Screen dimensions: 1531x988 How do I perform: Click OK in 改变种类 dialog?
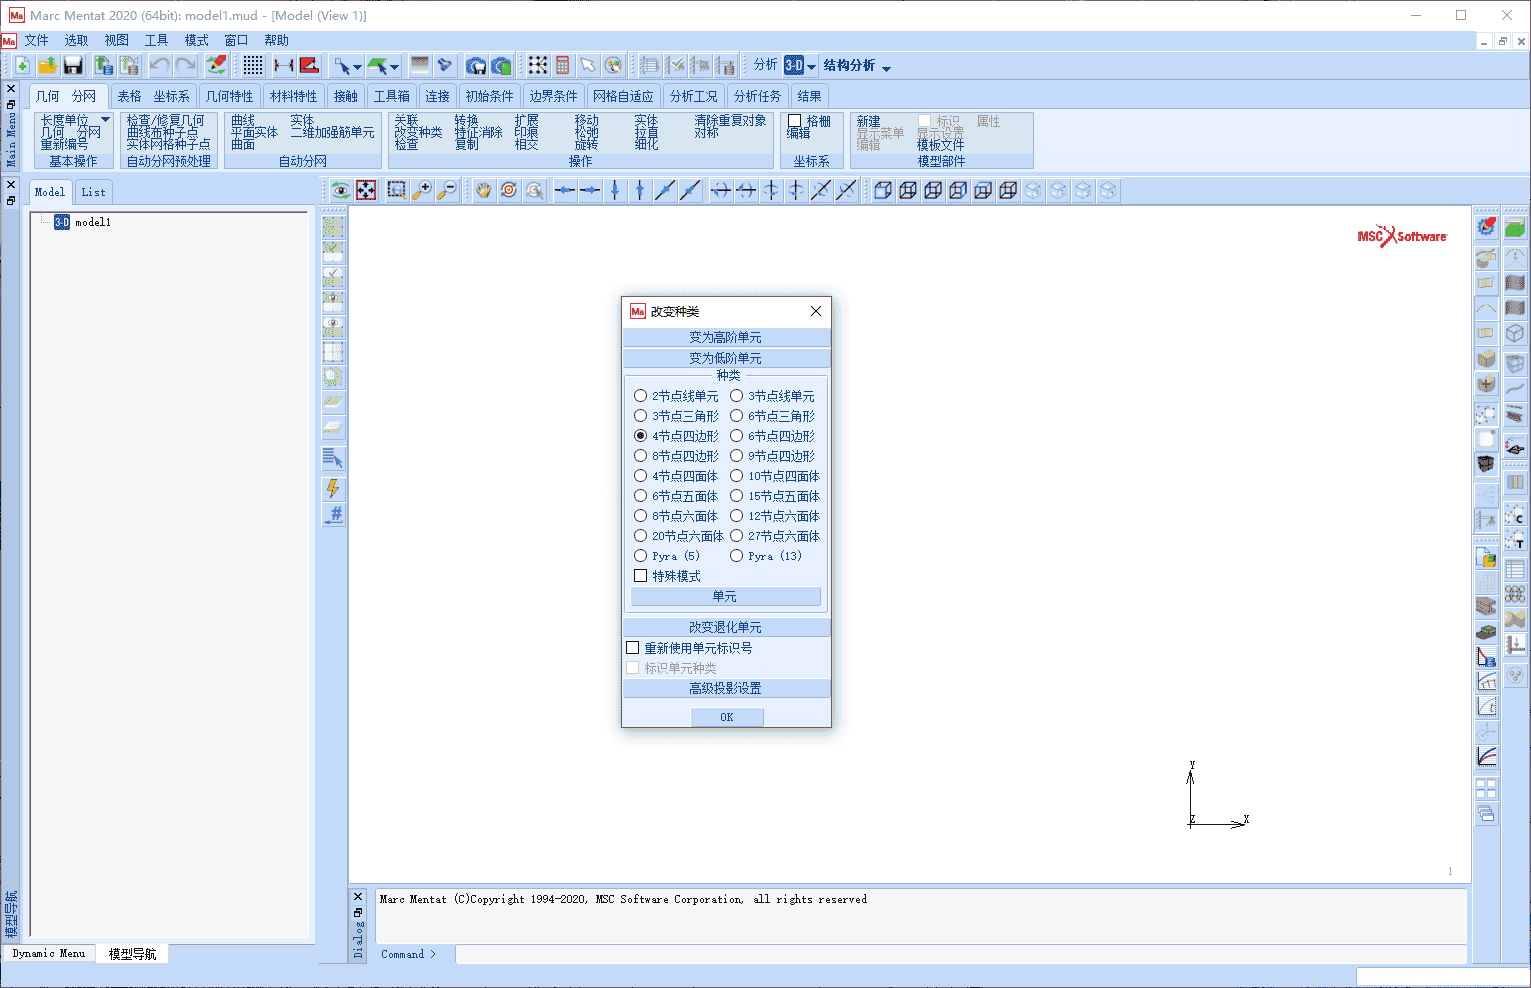[x=727, y=717]
